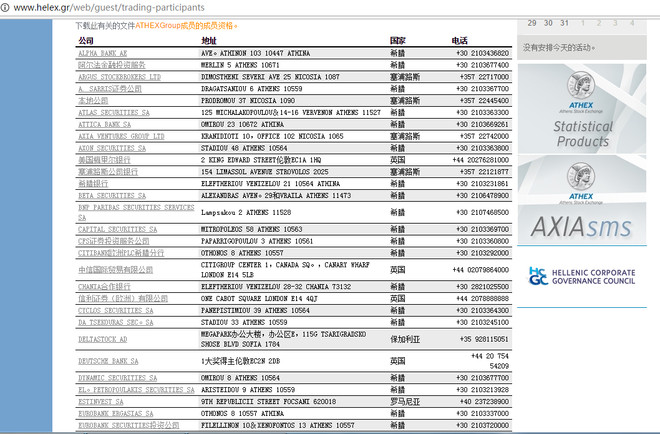Open ATTICA BANK SA link

tap(104, 125)
